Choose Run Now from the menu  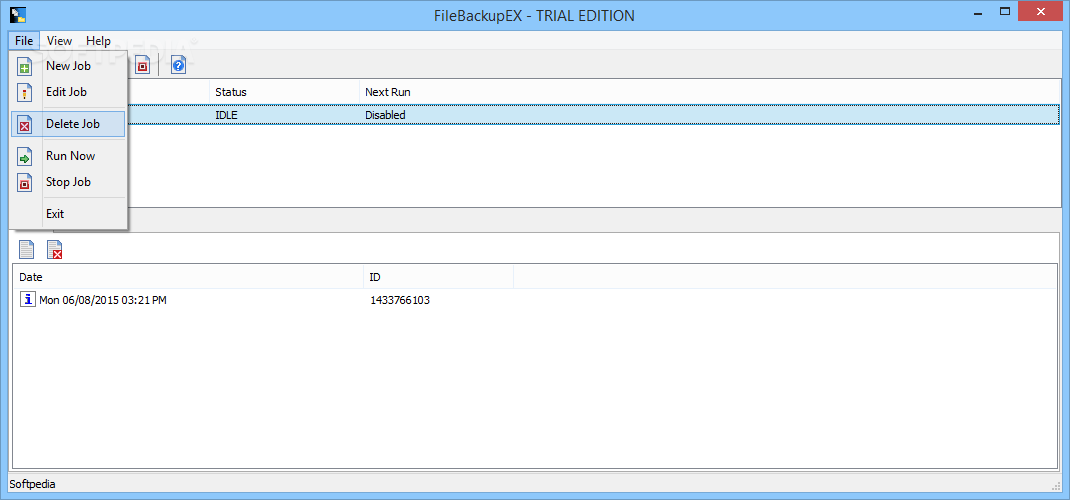(x=70, y=156)
